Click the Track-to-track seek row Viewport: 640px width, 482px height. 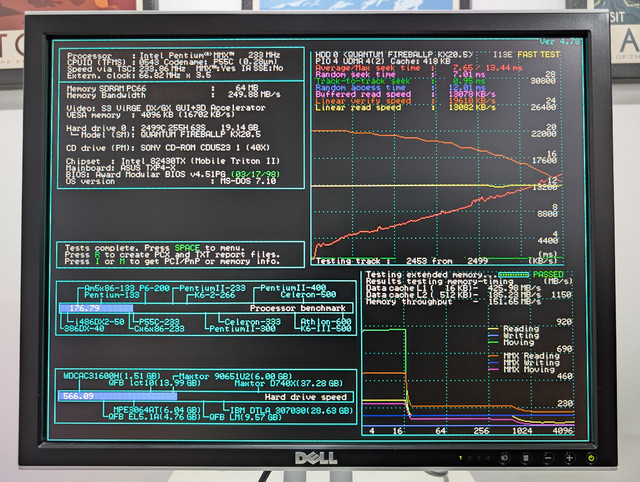coord(400,81)
